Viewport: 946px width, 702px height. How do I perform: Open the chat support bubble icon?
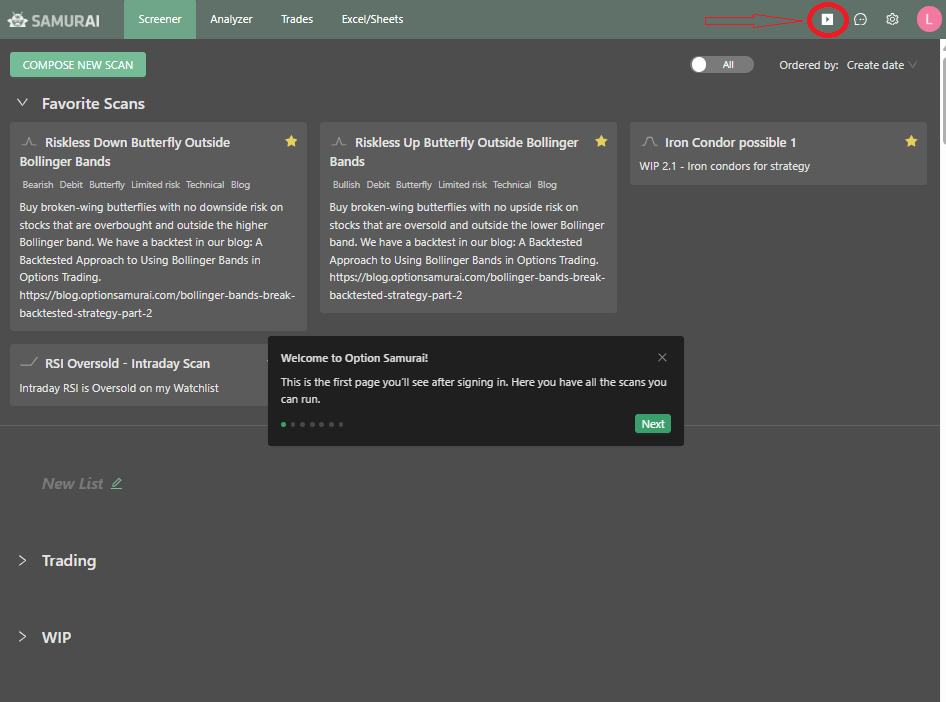(860, 19)
